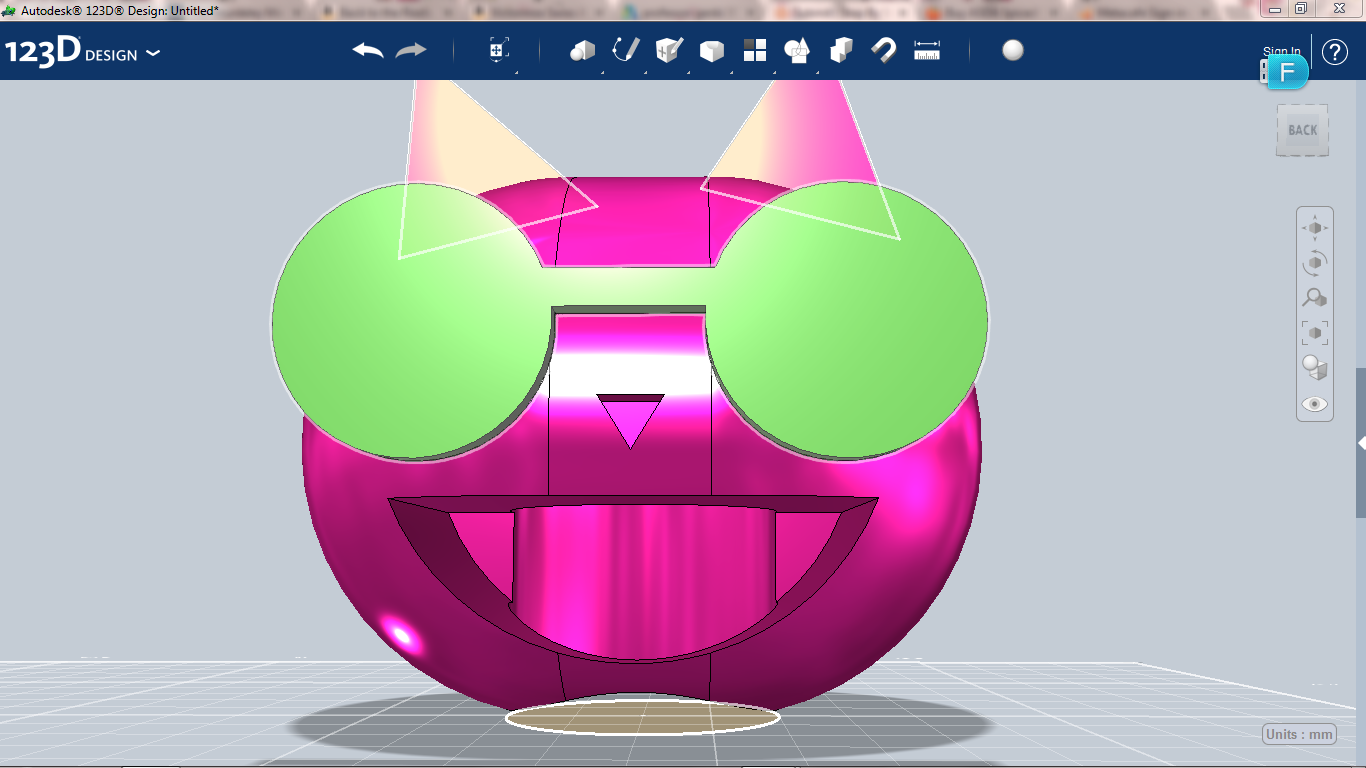Open the Pattern tool
Viewport: 1366px width, 768px height.
coord(755,50)
